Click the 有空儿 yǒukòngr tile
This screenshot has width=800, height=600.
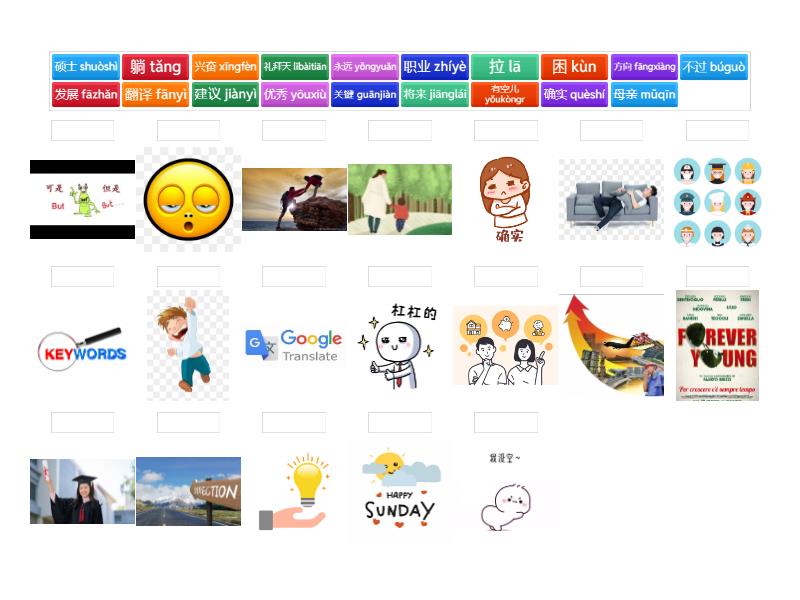point(504,95)
